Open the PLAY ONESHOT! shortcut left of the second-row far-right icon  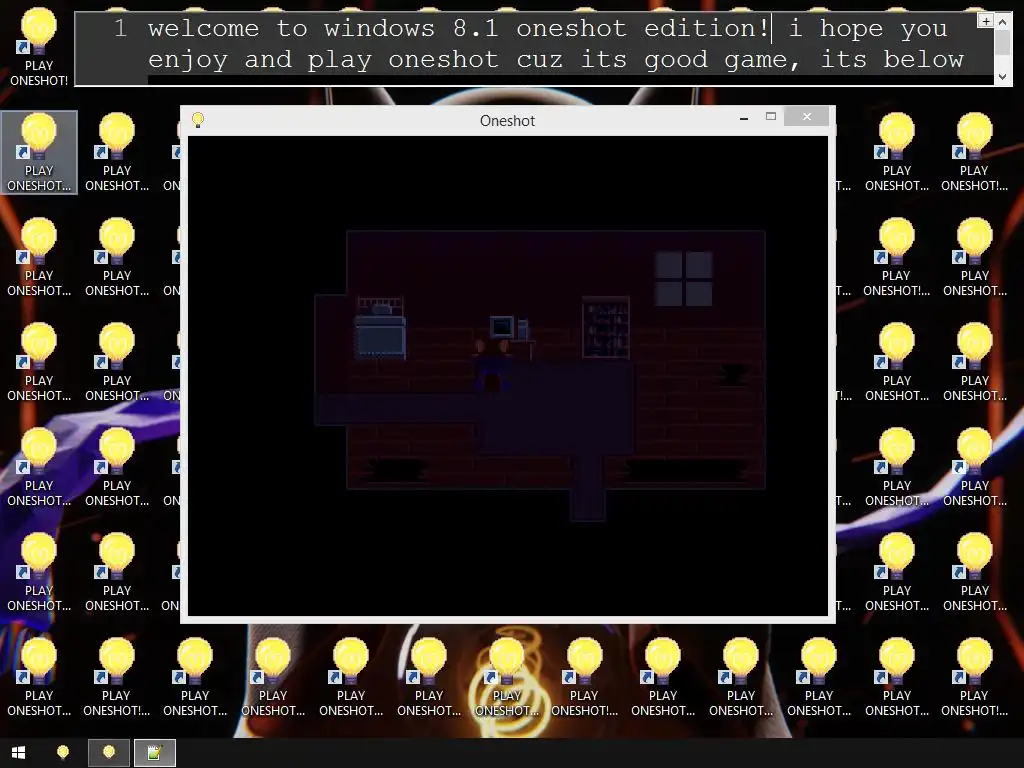pos(897,257)
